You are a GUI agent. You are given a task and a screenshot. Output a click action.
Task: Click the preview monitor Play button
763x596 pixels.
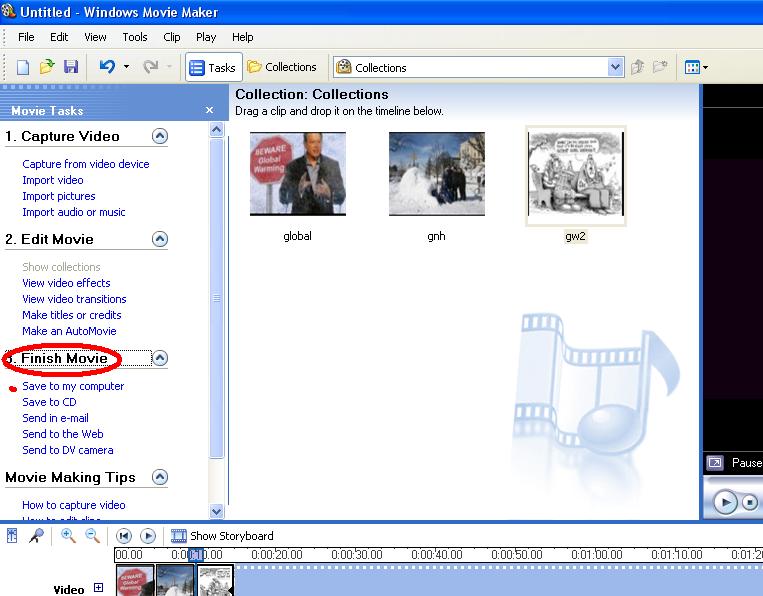tap(725, 502)
